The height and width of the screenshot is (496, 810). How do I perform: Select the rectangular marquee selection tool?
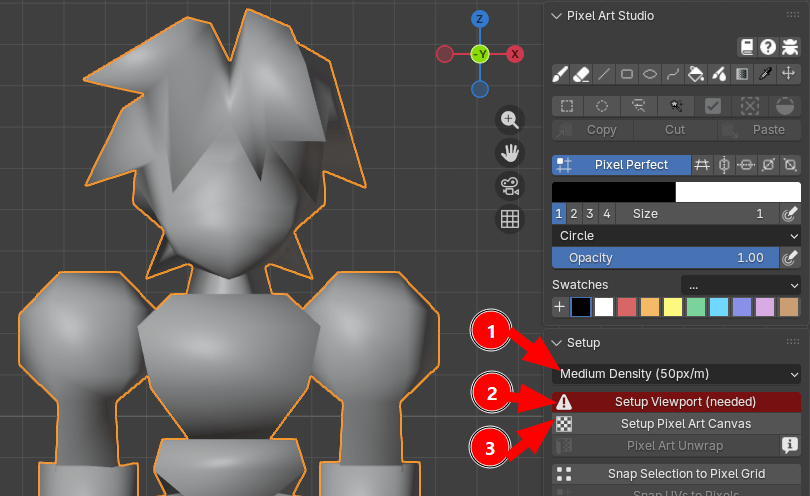click(567, 106)
